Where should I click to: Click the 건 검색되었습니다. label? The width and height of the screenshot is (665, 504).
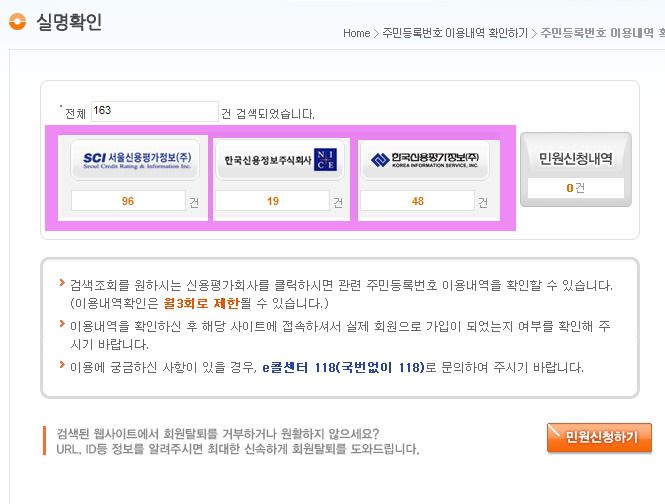point(268,114)
